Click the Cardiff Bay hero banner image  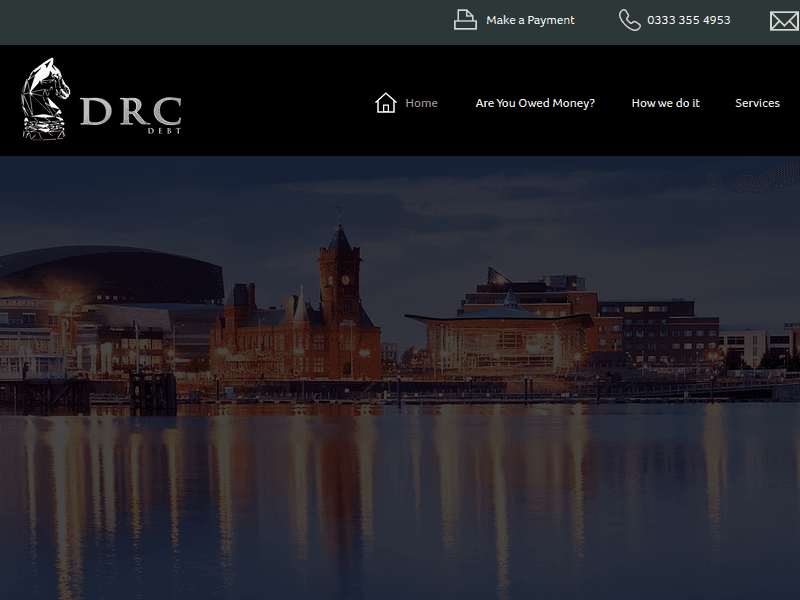(x=400, y=380)
